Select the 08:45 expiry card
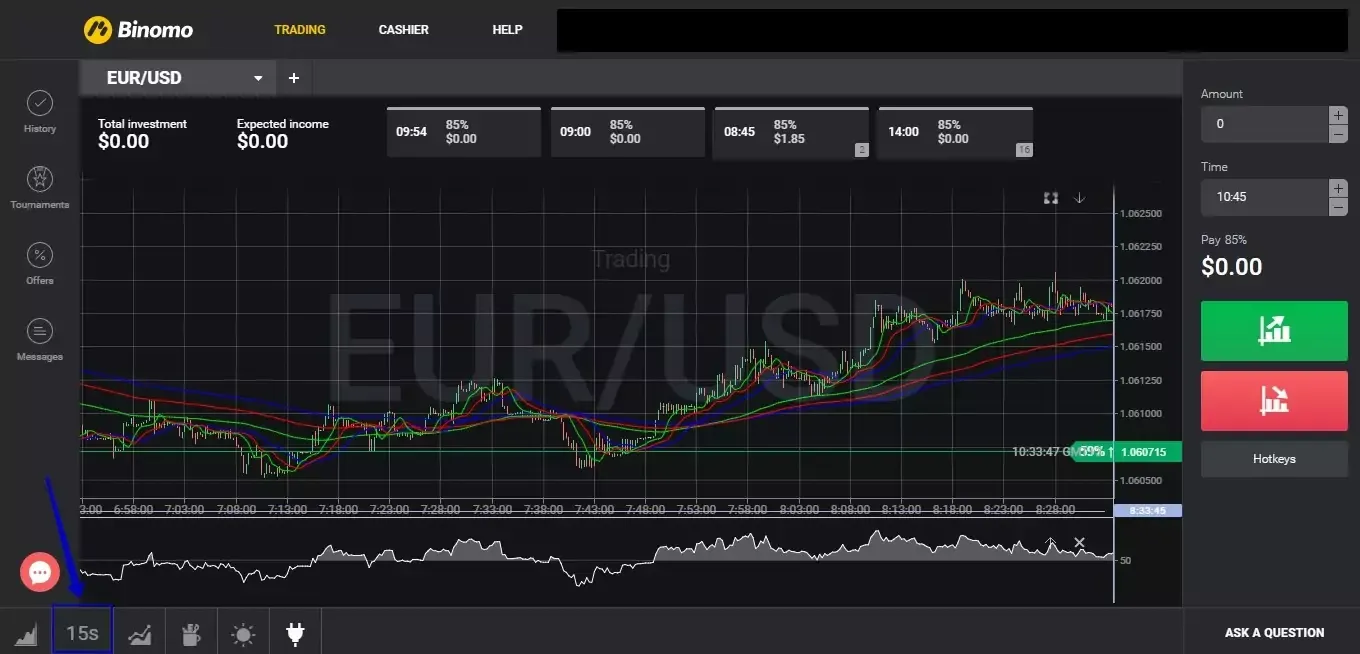 (x=791, y=132)
